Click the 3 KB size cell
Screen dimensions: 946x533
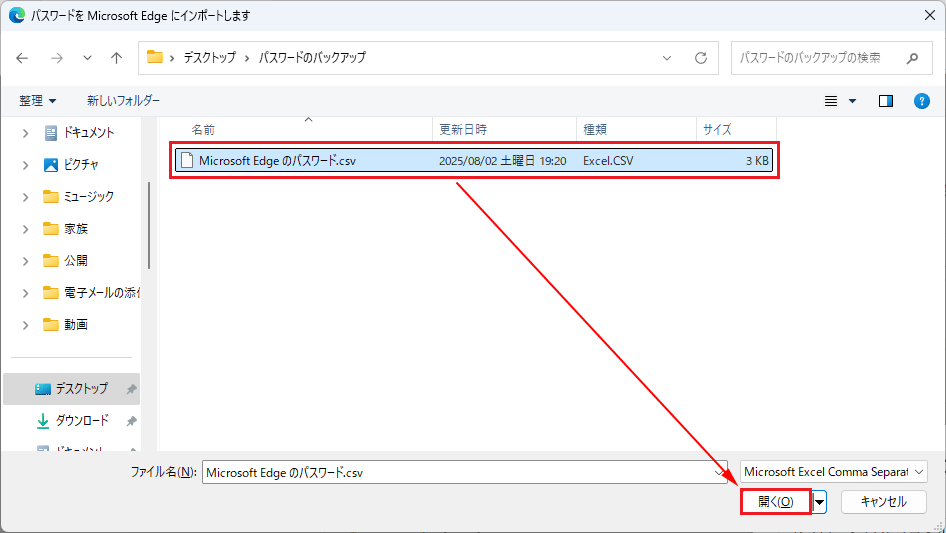pos(757,161)
